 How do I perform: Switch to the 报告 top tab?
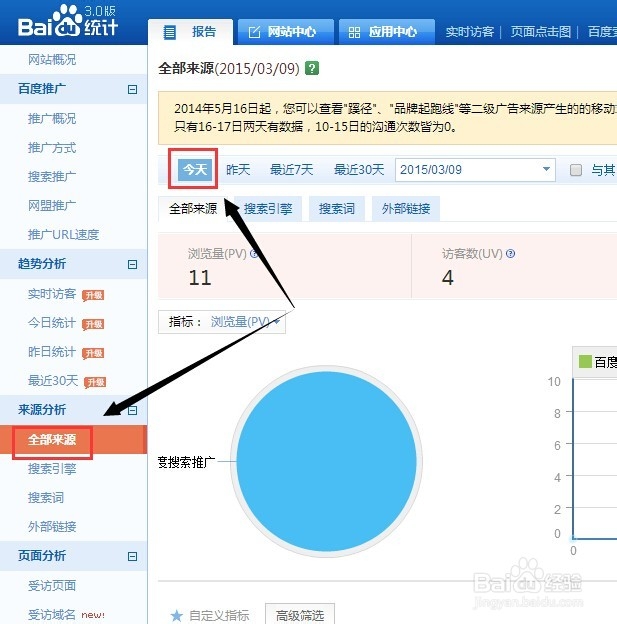tap(190, 32)
